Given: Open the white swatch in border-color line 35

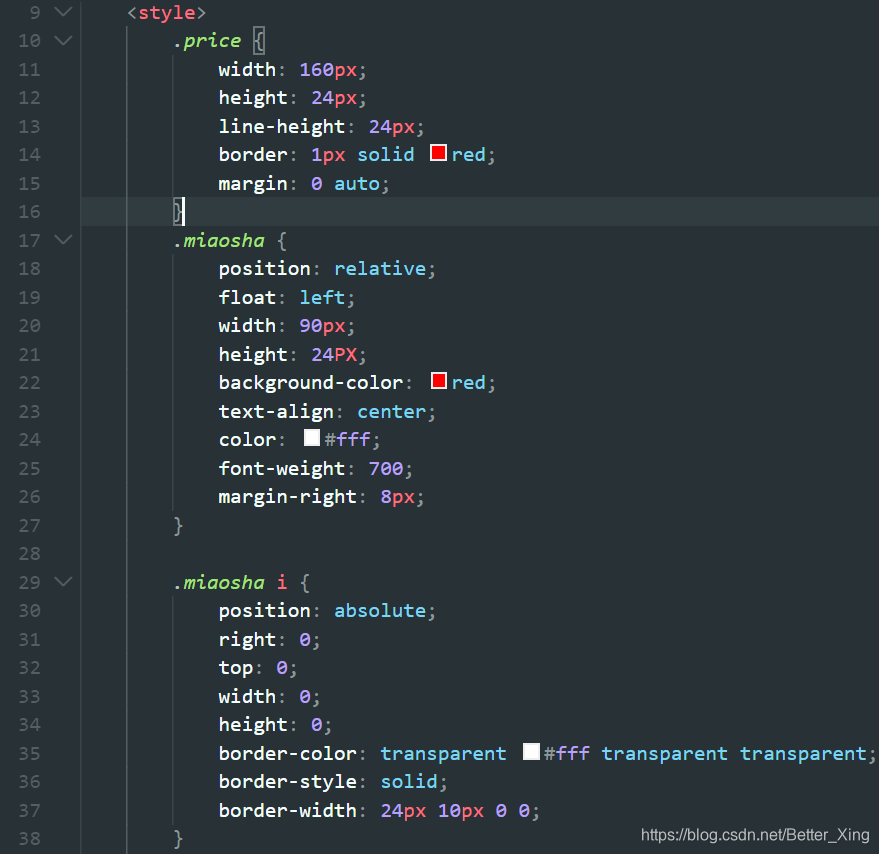Looking at the screenshot, I should tap(531, 751).
